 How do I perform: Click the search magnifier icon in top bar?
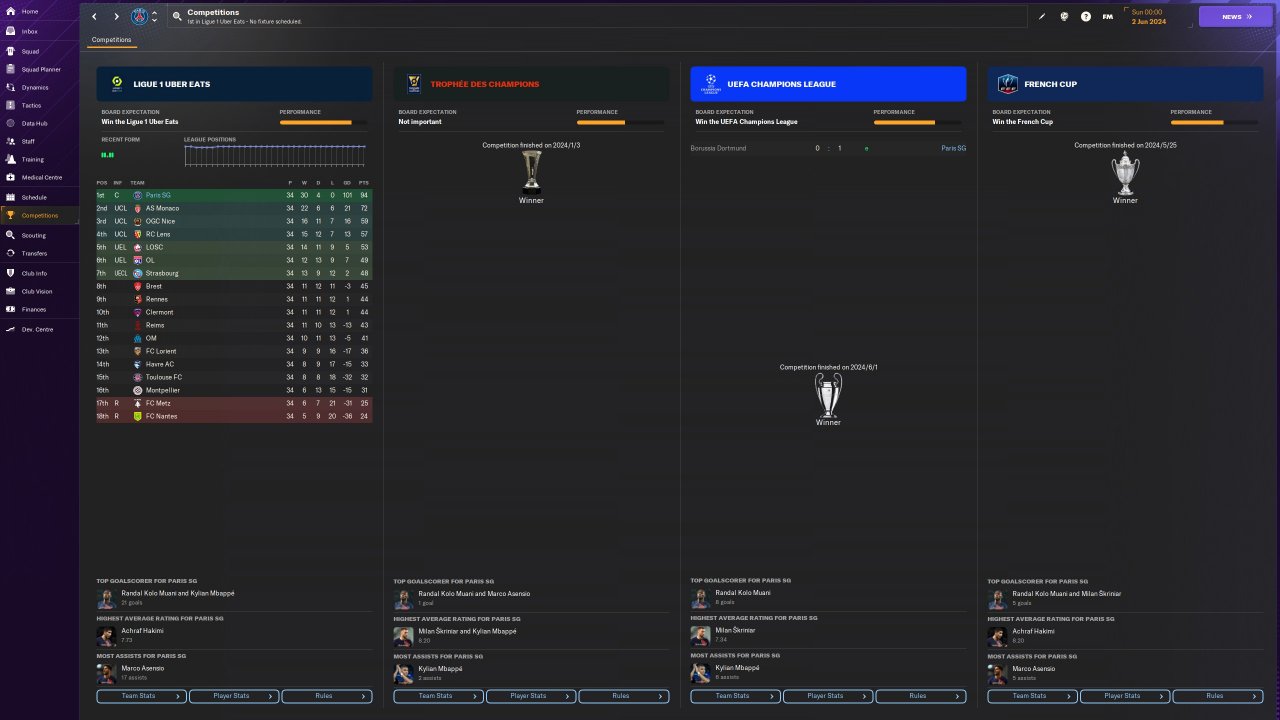[176, 17]
